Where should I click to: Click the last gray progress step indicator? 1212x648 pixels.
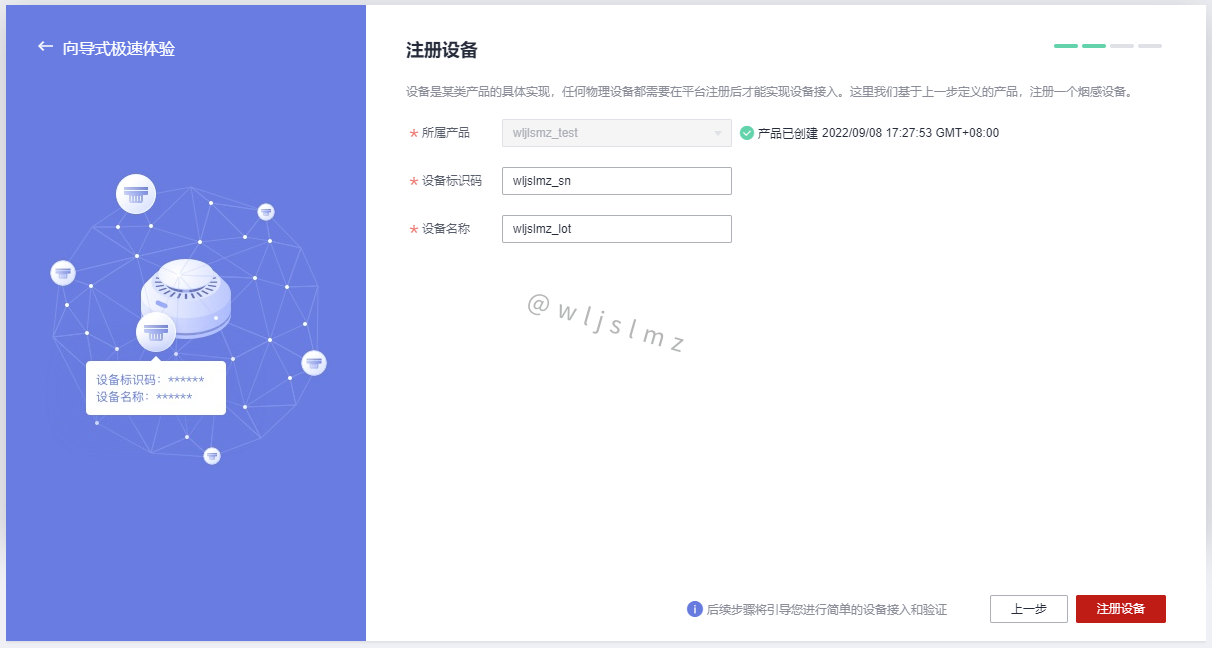click(1150, 46)
